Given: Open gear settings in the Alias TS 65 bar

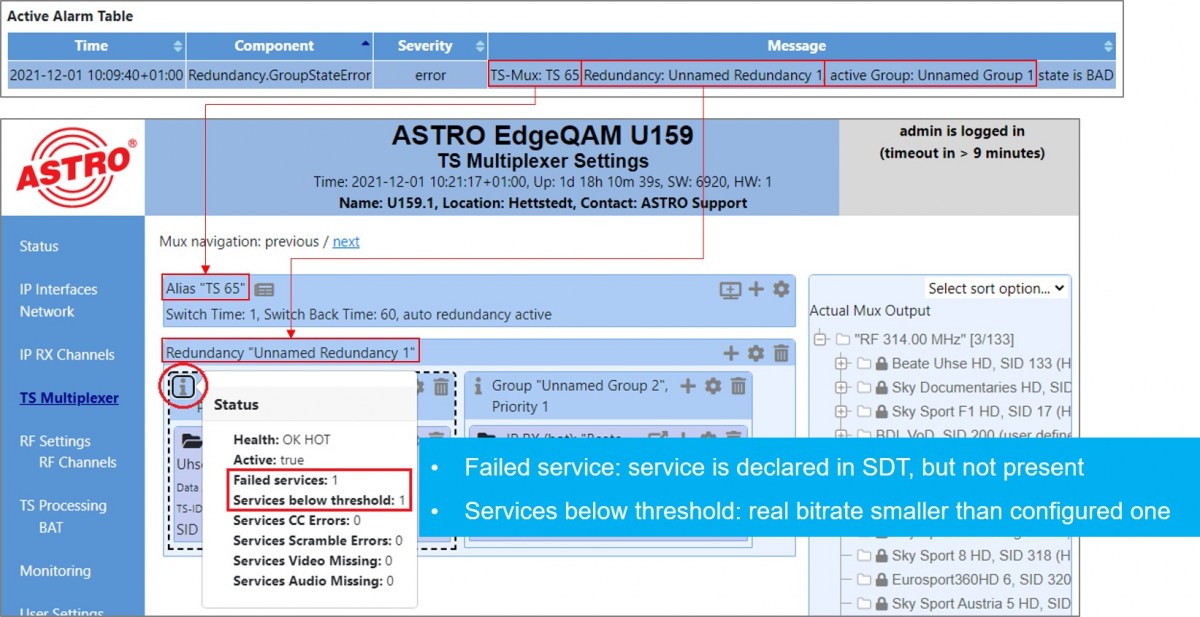Looking at the screenshot, I should tap(781, 289).
